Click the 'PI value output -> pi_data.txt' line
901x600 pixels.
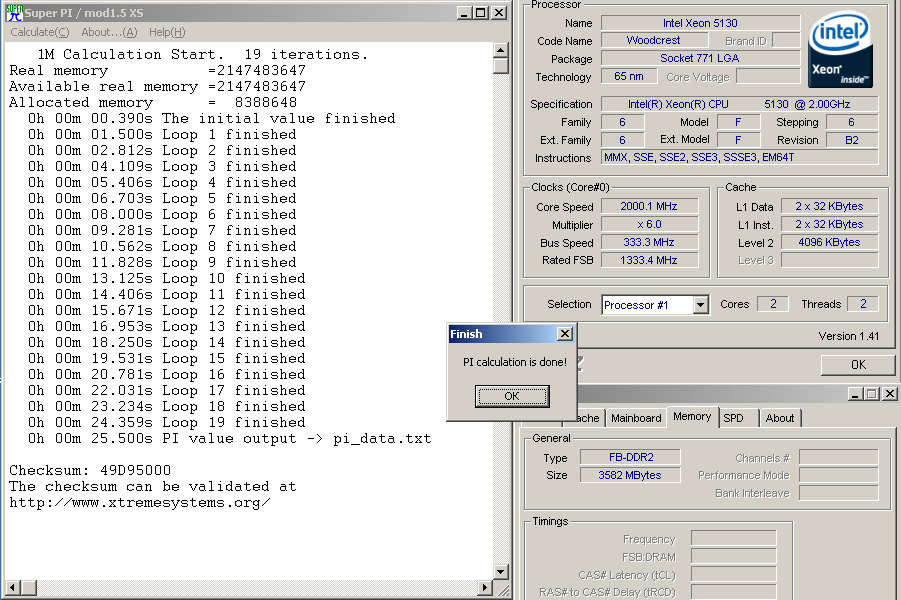pyautogui.click(x=230, y=439)
